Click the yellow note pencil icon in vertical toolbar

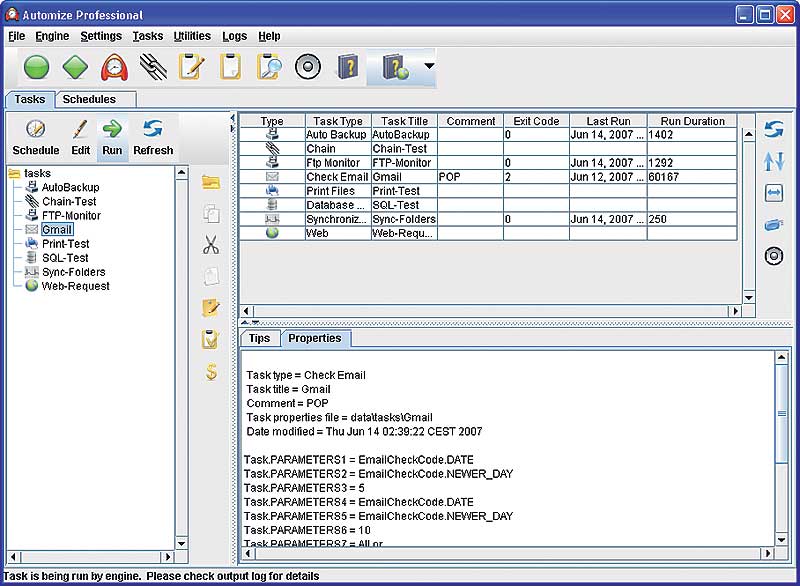(211, 308)
